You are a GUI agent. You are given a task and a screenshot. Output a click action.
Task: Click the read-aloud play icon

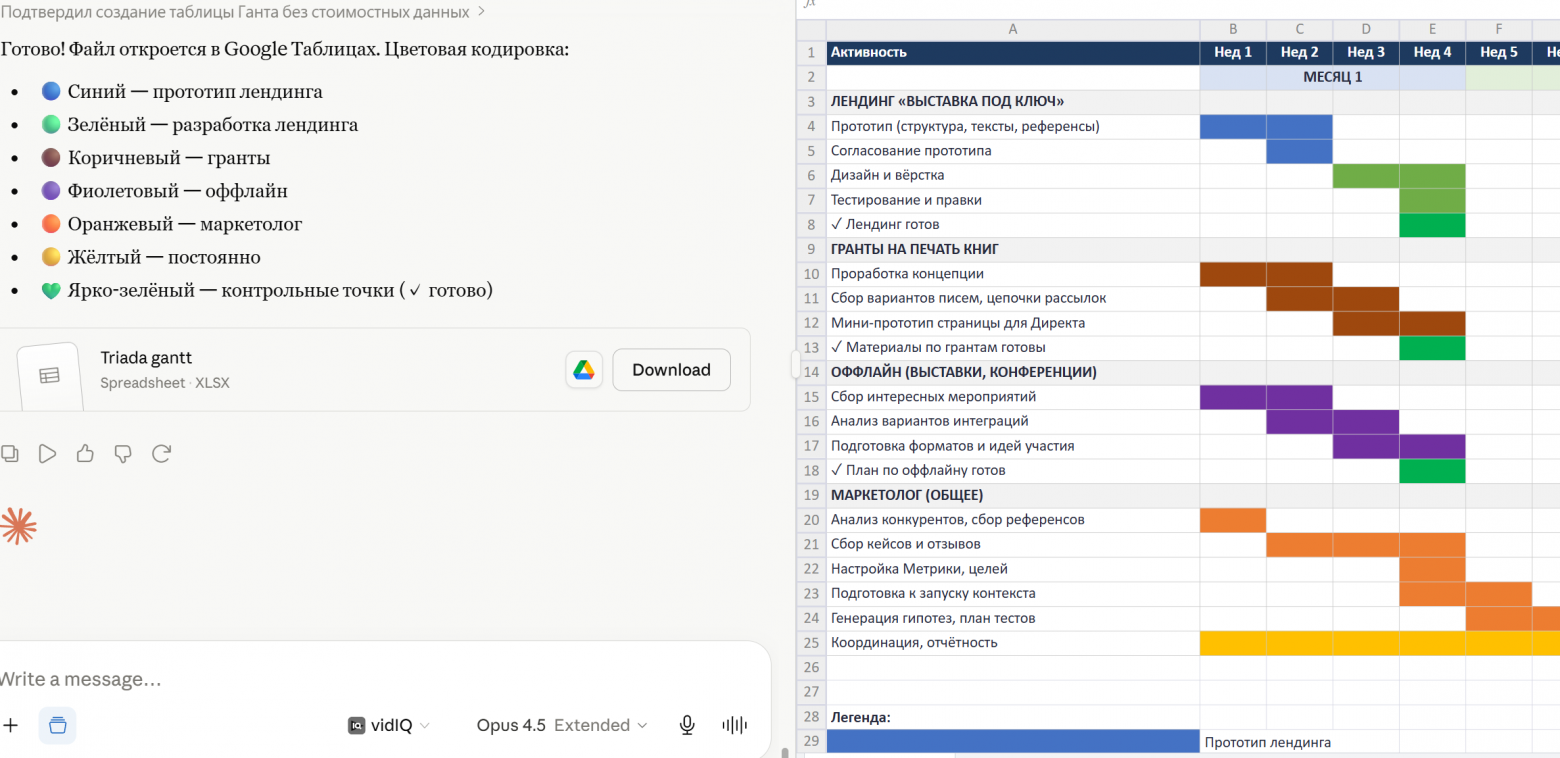[47, 454]
